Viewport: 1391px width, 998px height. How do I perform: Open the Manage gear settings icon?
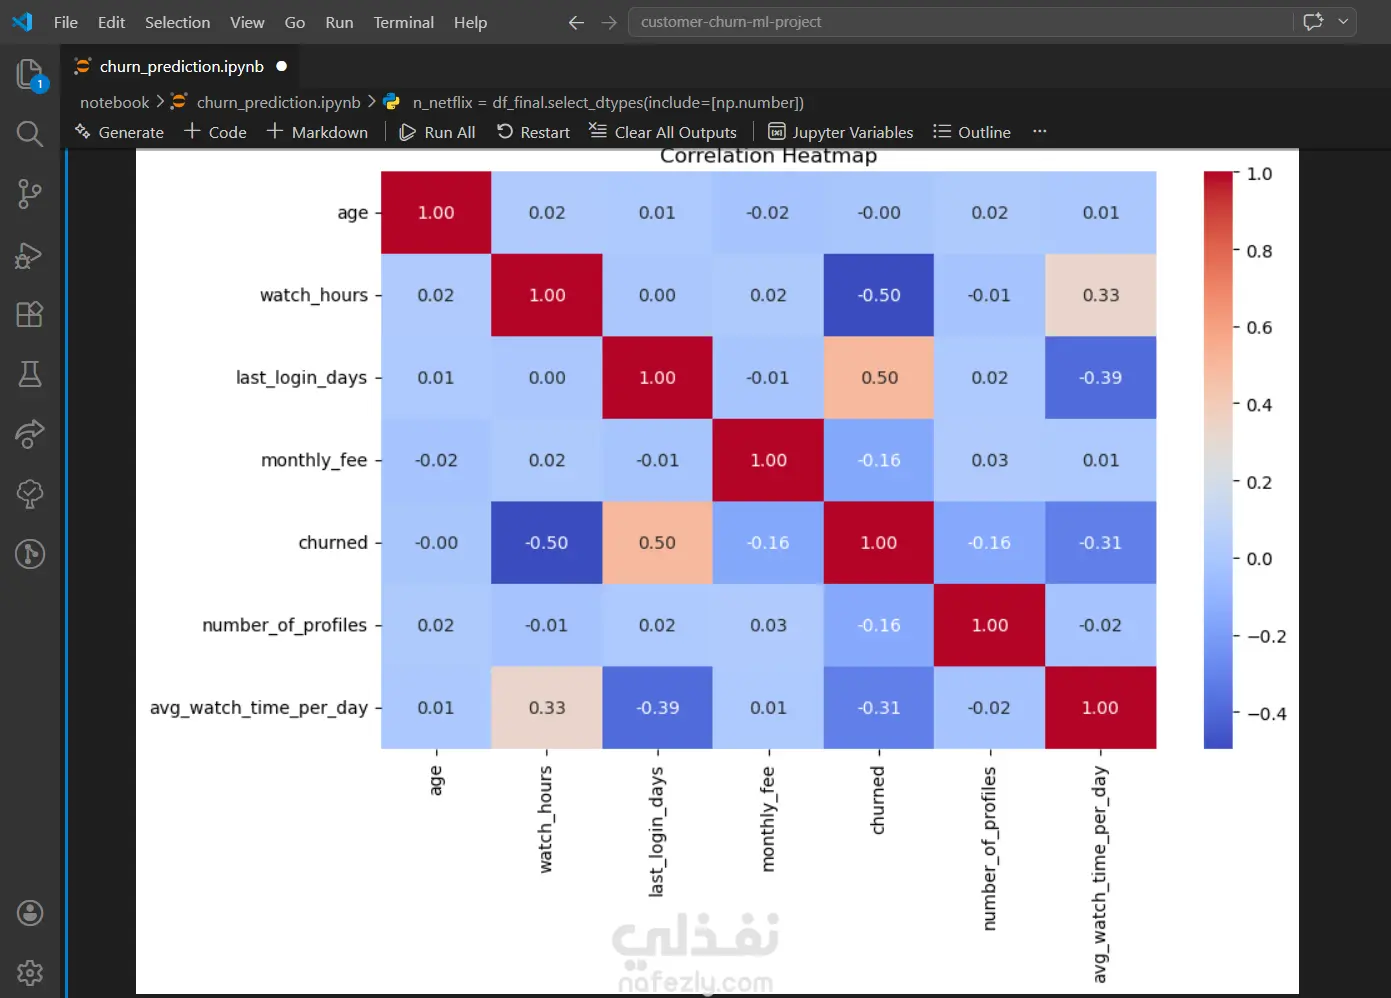coord(30,972)
